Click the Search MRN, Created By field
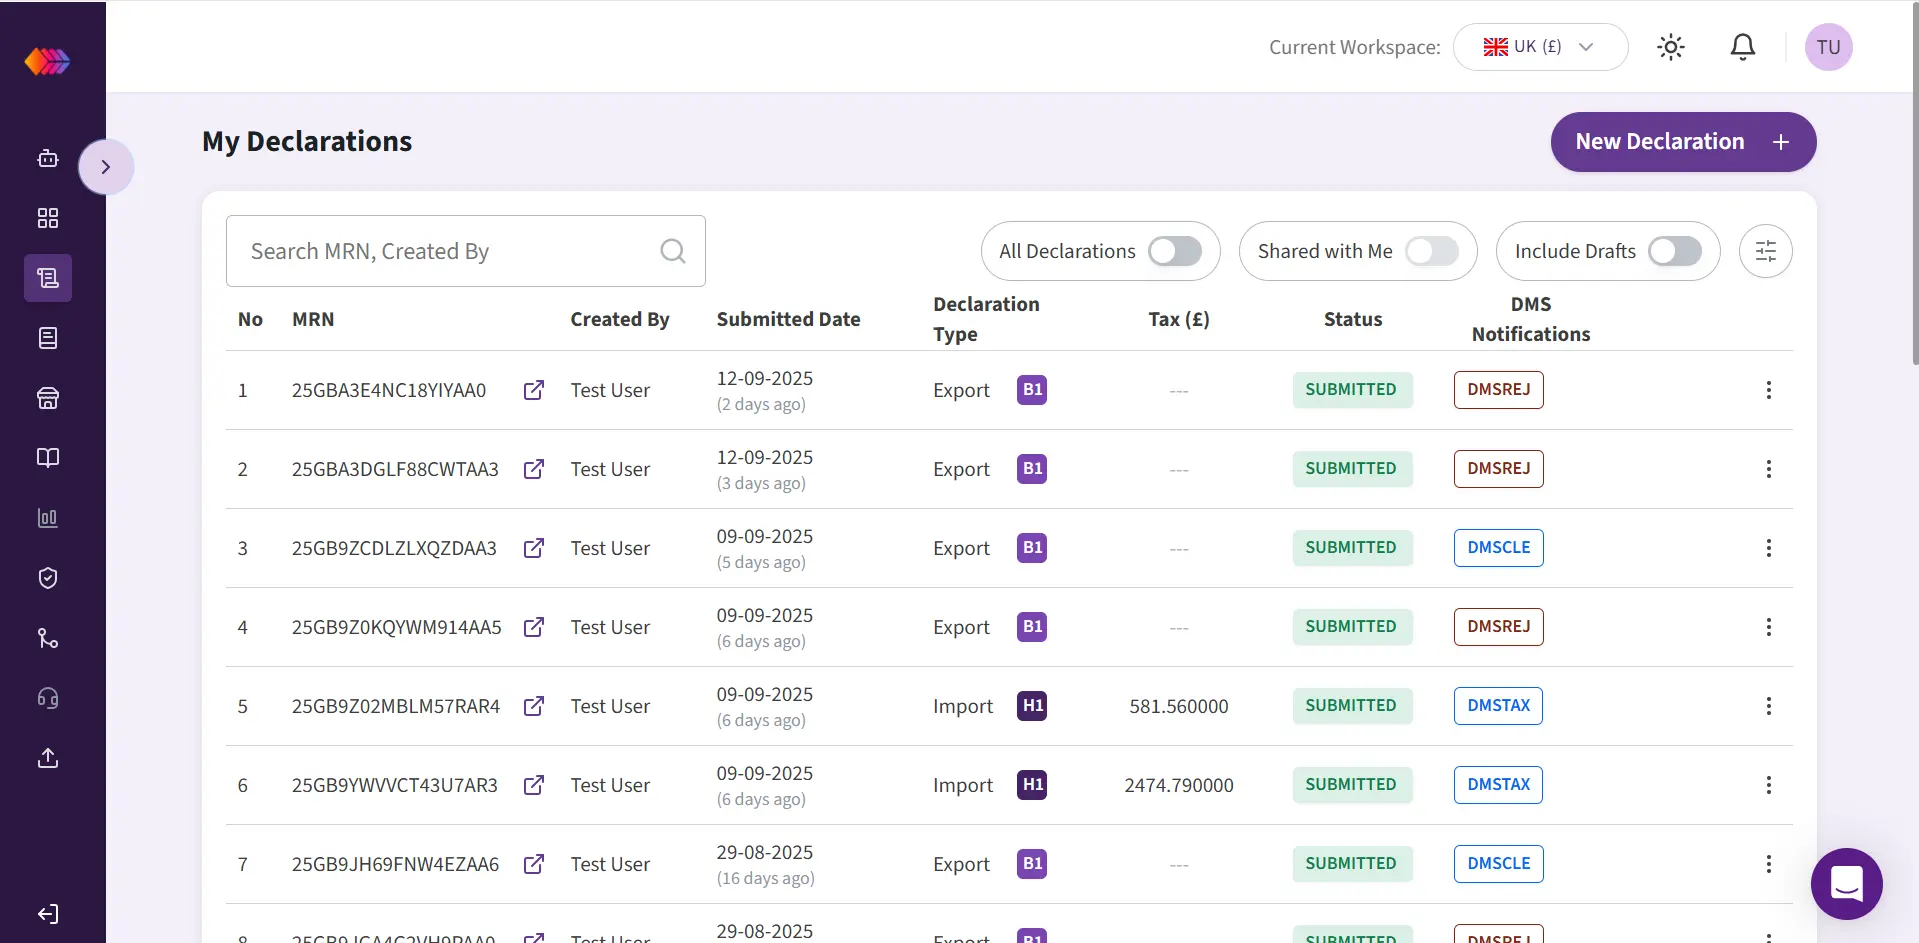 click(x=450, y=251)
